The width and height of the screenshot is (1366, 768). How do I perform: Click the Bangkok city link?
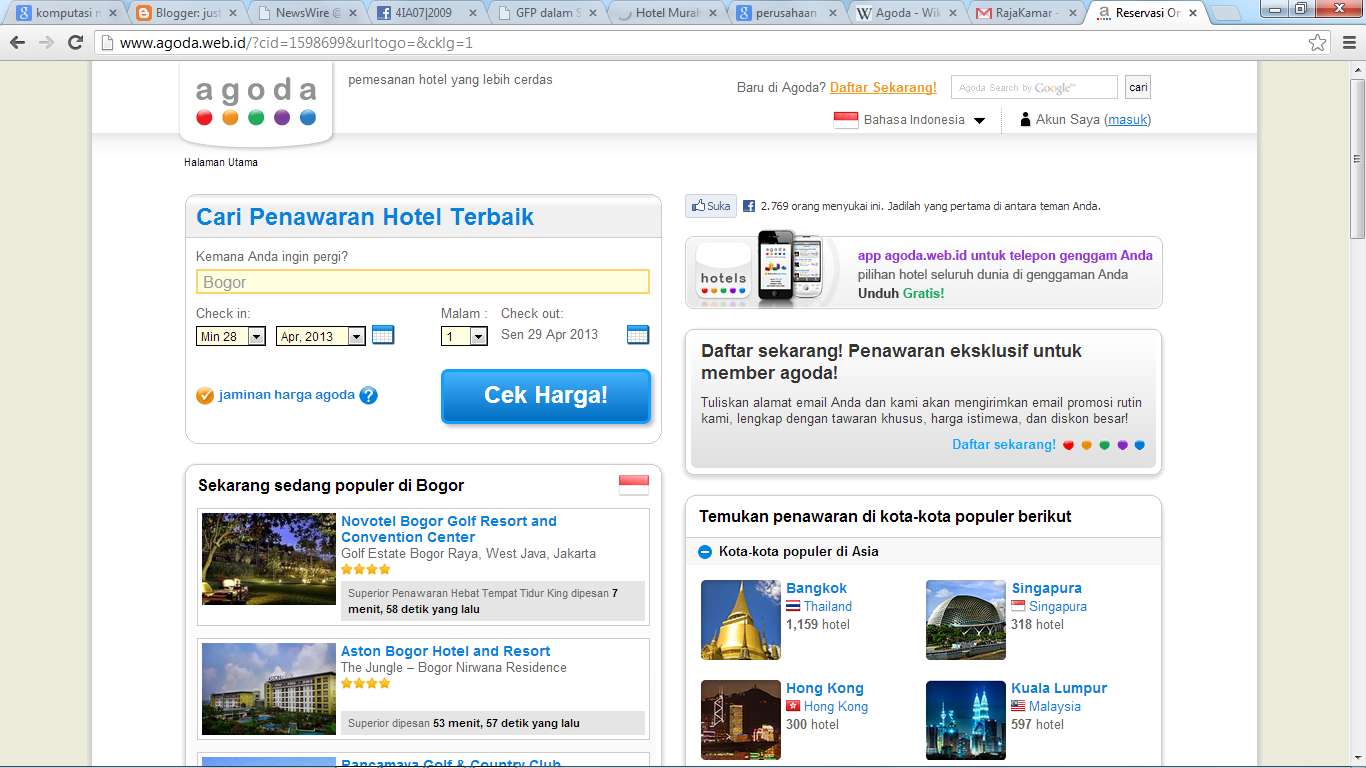click(816, 588)
